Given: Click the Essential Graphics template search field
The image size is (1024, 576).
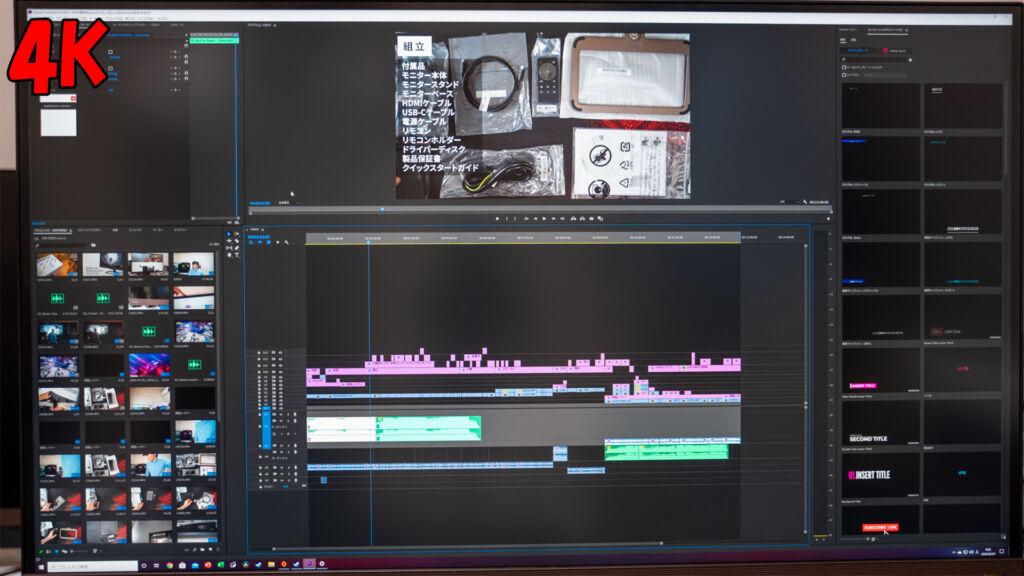Looking at the screenshot, I should tap(876, 59).
